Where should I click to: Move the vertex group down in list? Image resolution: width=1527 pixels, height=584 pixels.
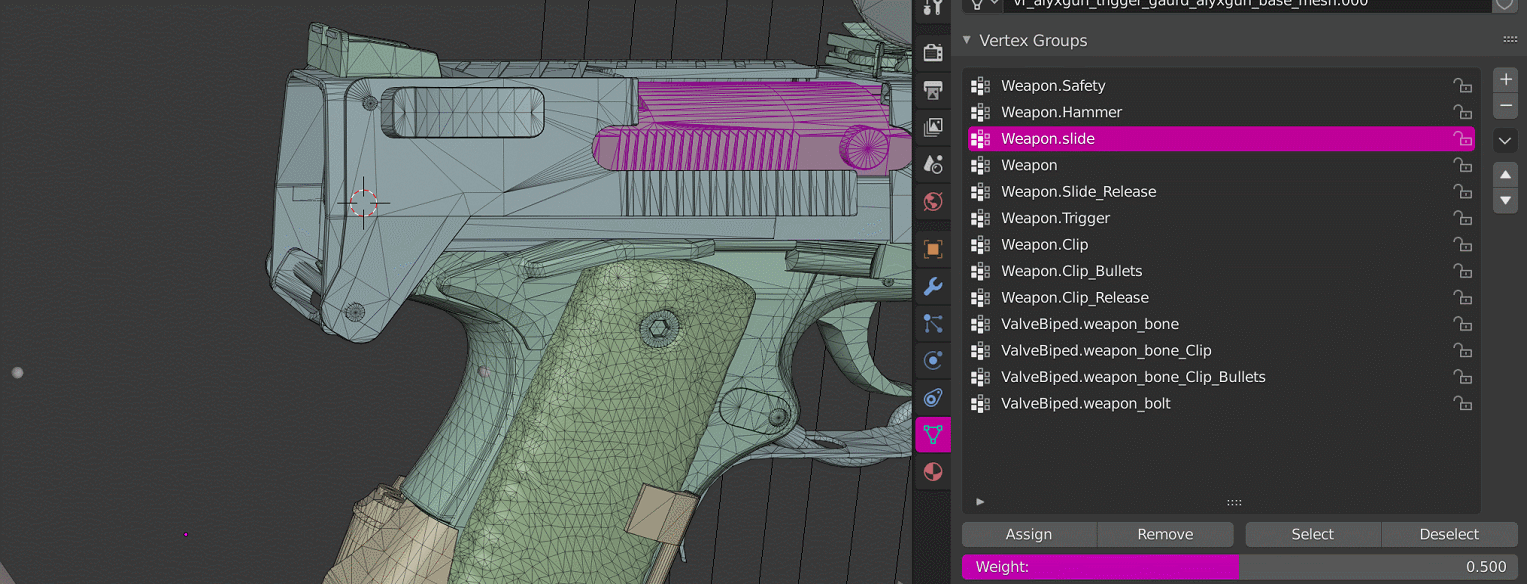(x=1506, y=199)
